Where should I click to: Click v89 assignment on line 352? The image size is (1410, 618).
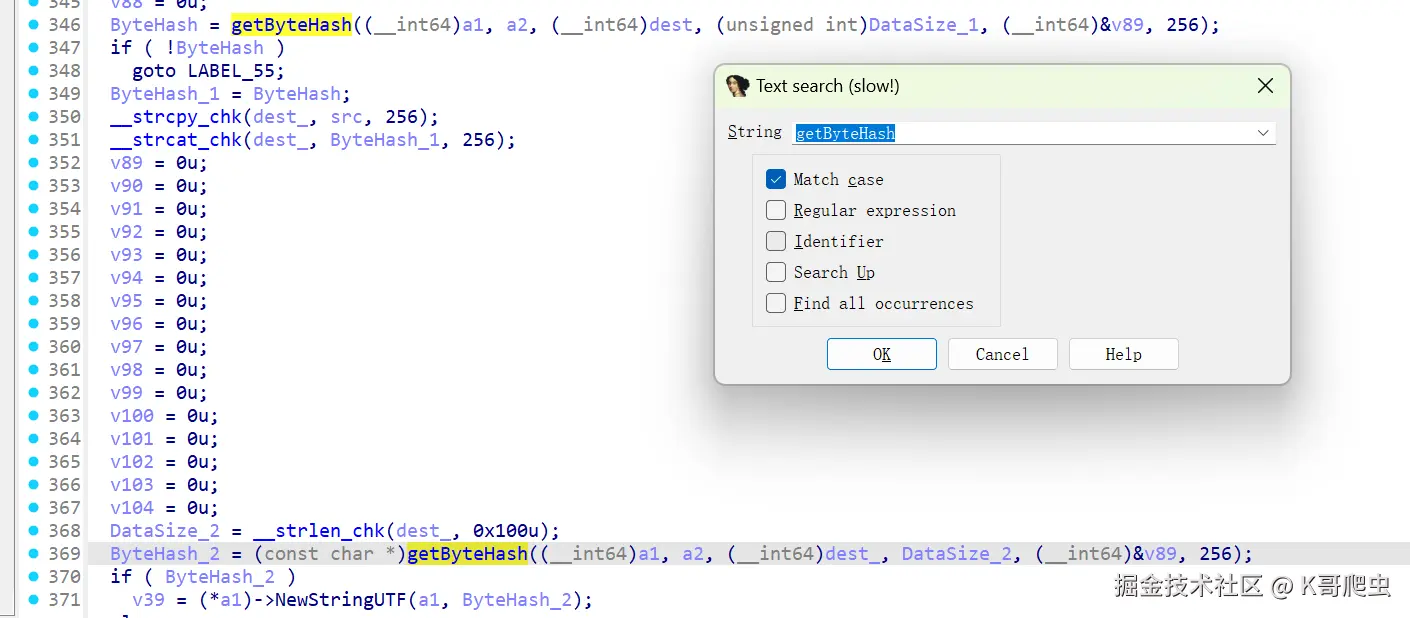(158, 163)
